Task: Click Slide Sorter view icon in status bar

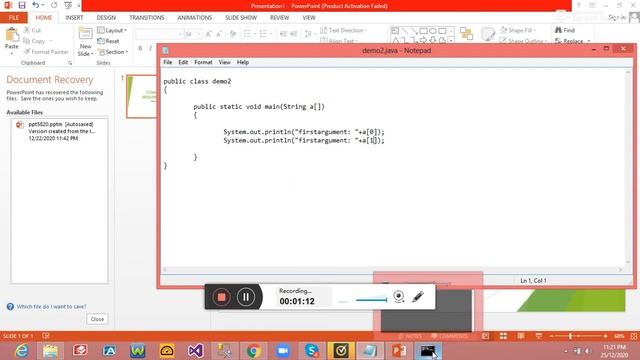Action: 503,336
